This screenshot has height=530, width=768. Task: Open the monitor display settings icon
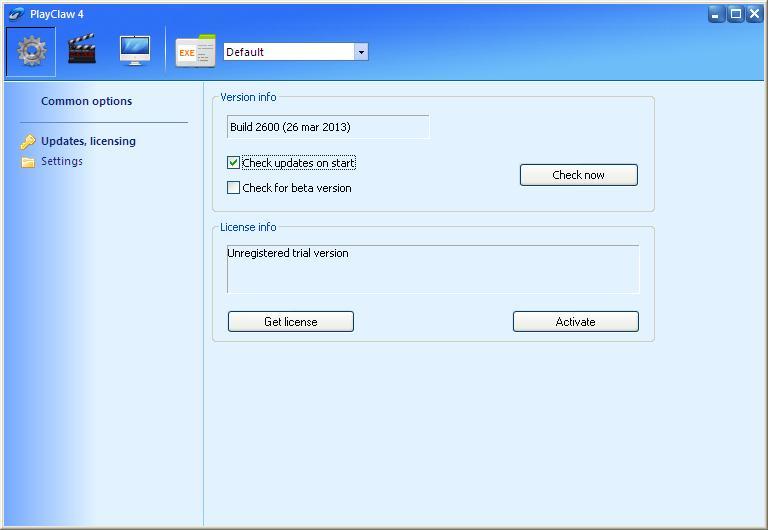pos(135,50)
